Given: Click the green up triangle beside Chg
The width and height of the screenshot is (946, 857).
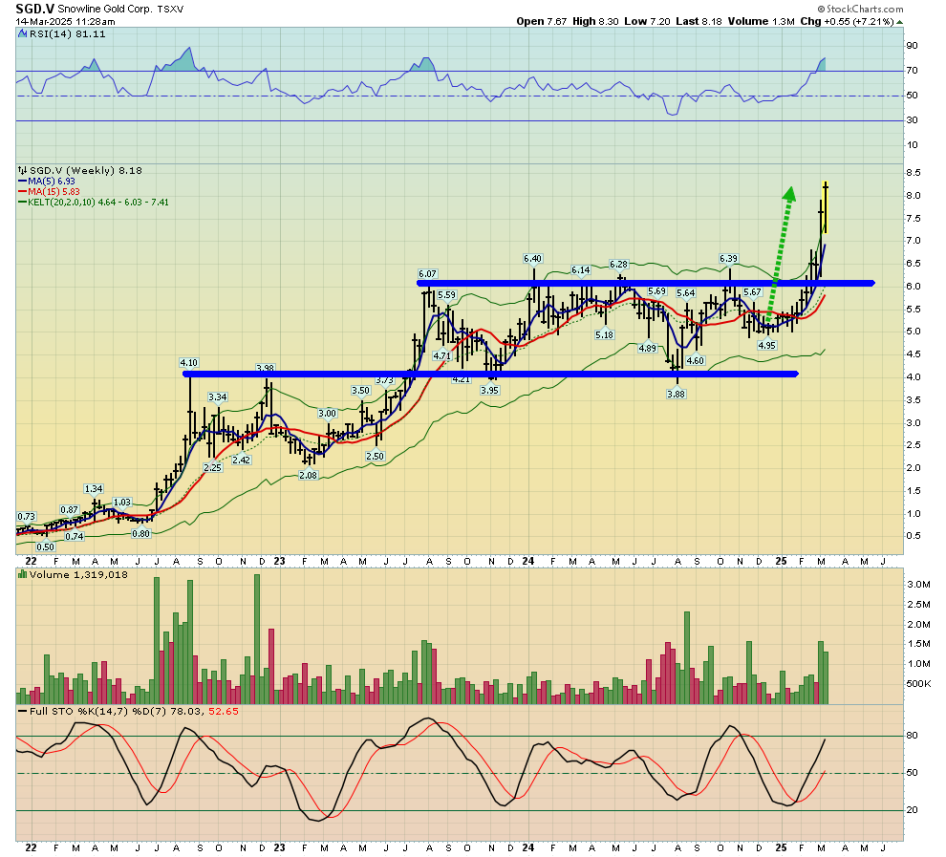Looking at the screenshot, I should [900, 22].
